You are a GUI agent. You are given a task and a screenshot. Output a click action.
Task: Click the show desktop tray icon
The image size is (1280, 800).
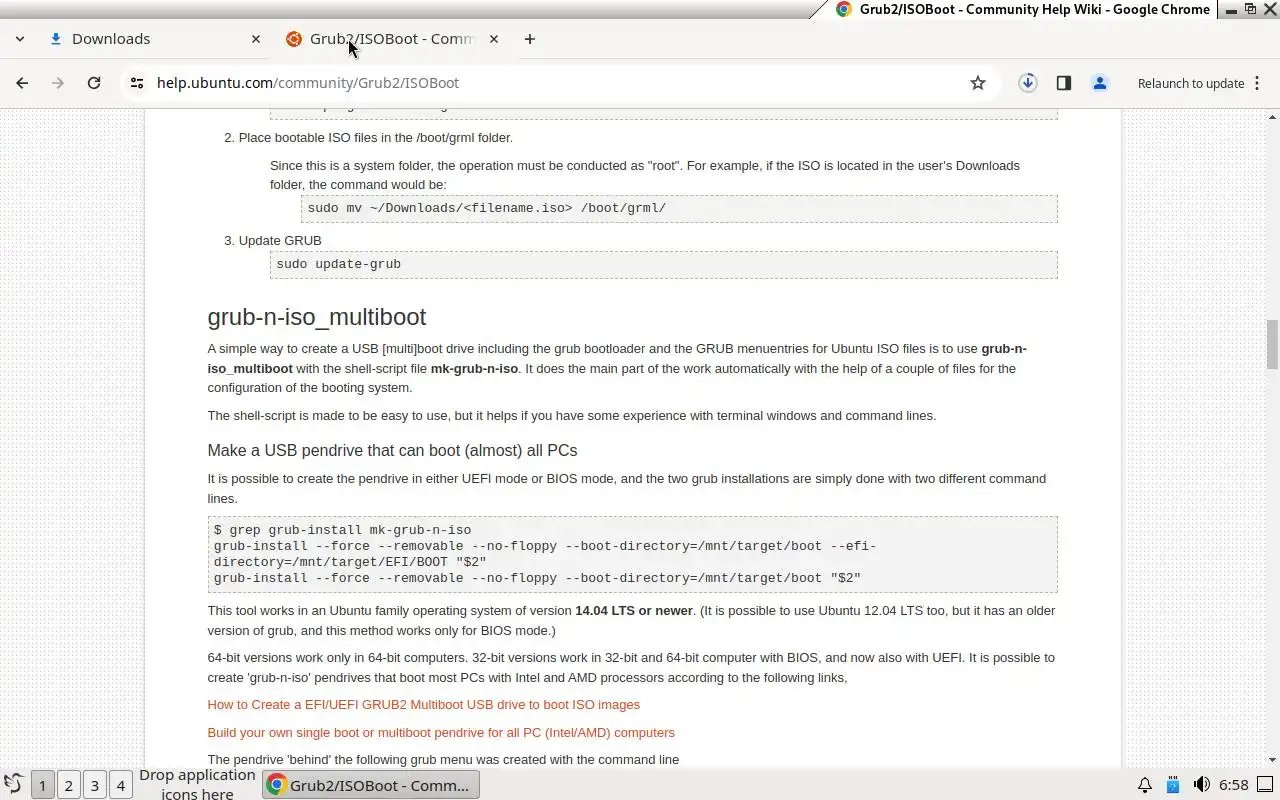[1266, 785]
